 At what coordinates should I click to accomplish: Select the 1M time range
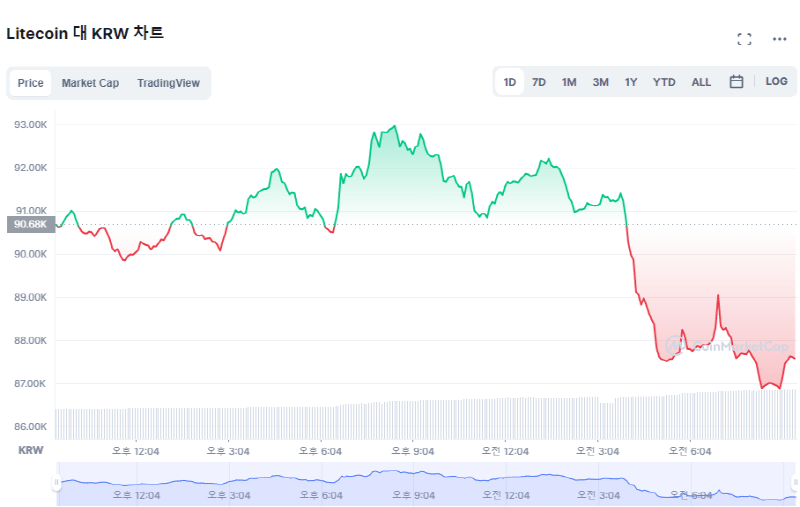coord(569,82)
